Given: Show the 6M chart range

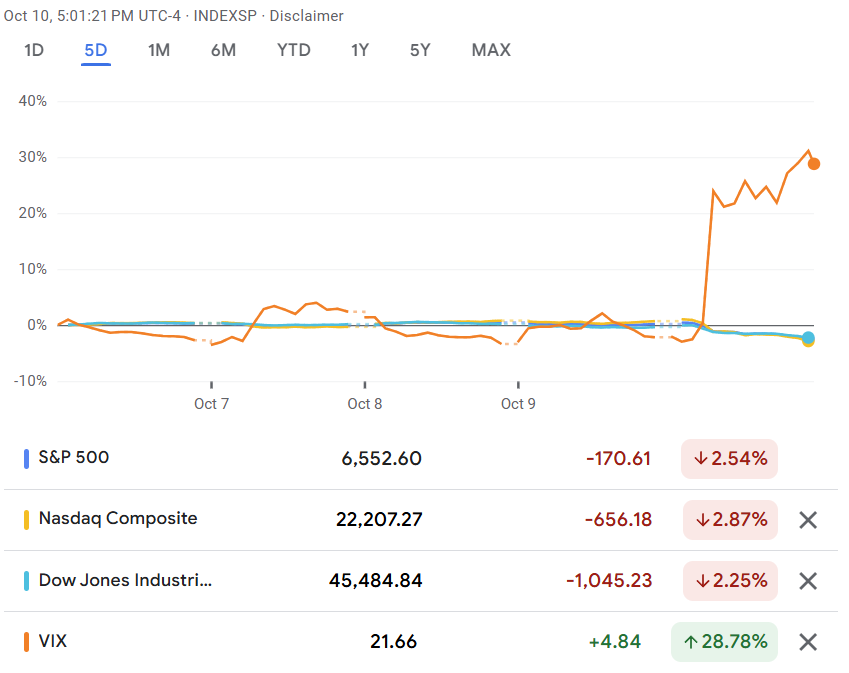Looking at the screenshot, I should (x=223, y=50).
